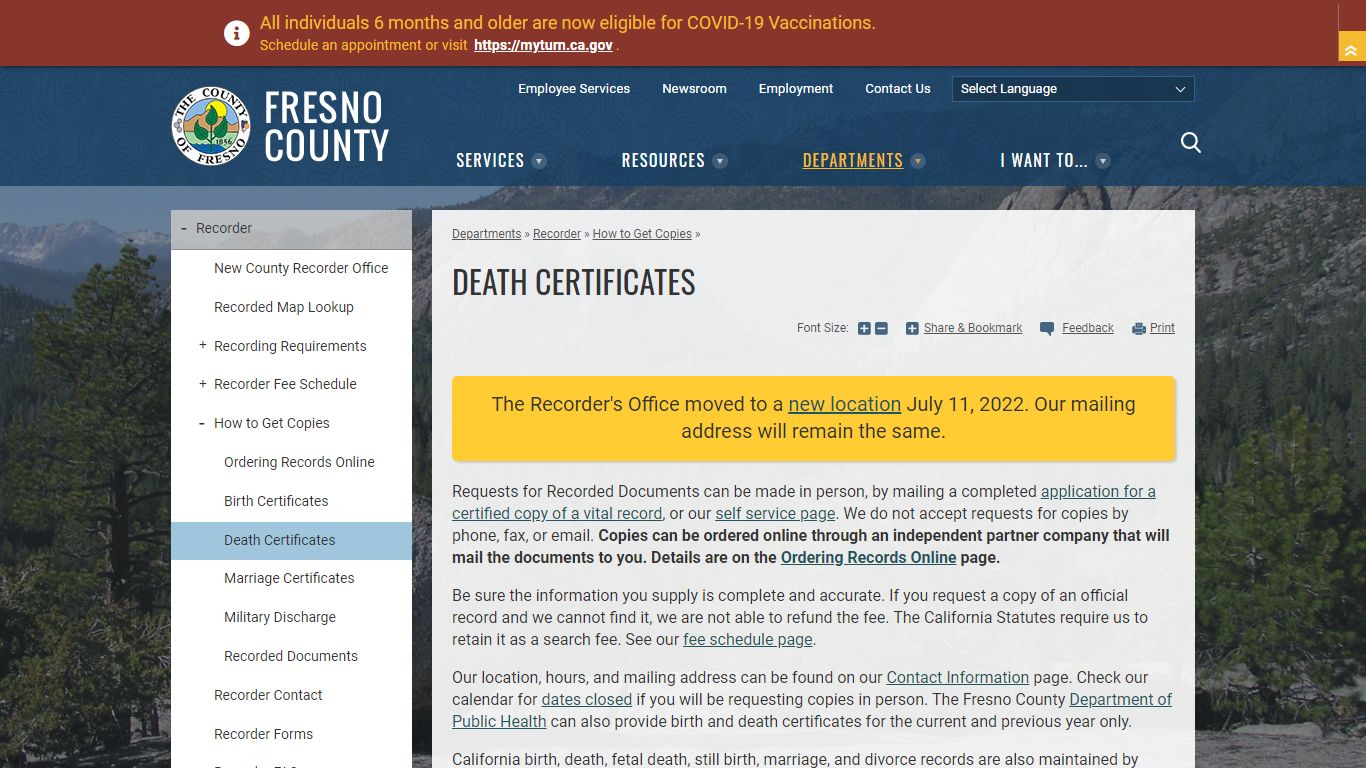The height and width of the screenshot is (768, 1366).
Task: Click the Share & Bookmark plus icon
Action: [912, 328]
